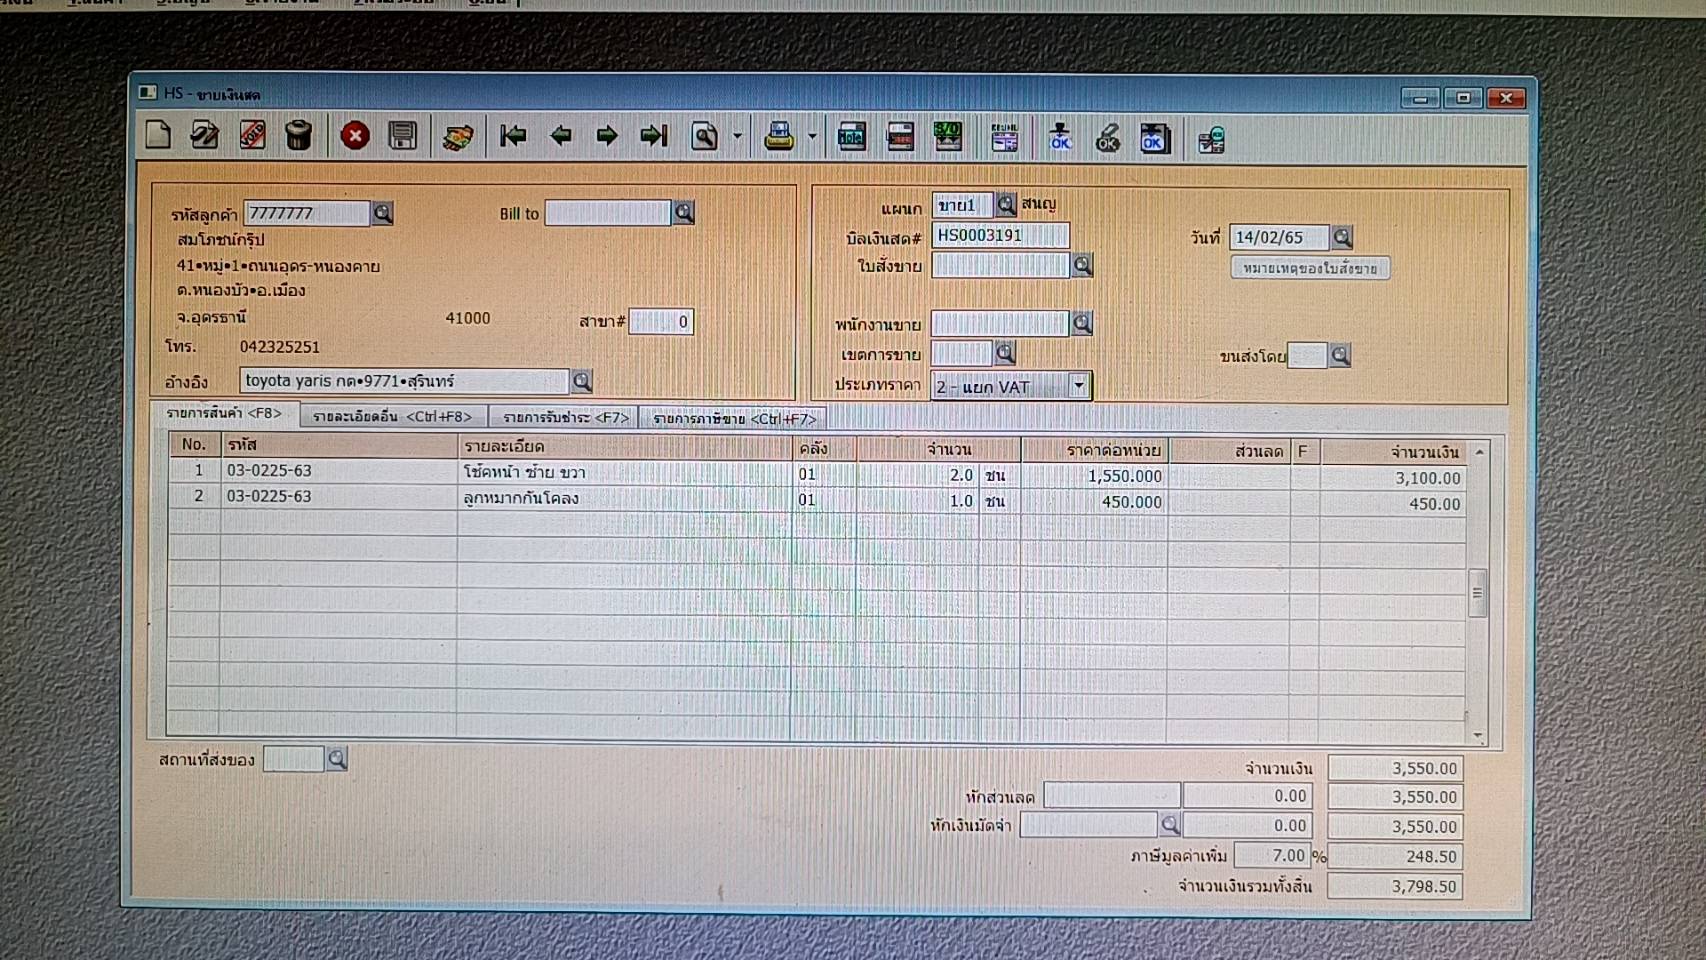Go to next record arrow
The image size is (1706, 960).
coord(607,135)
